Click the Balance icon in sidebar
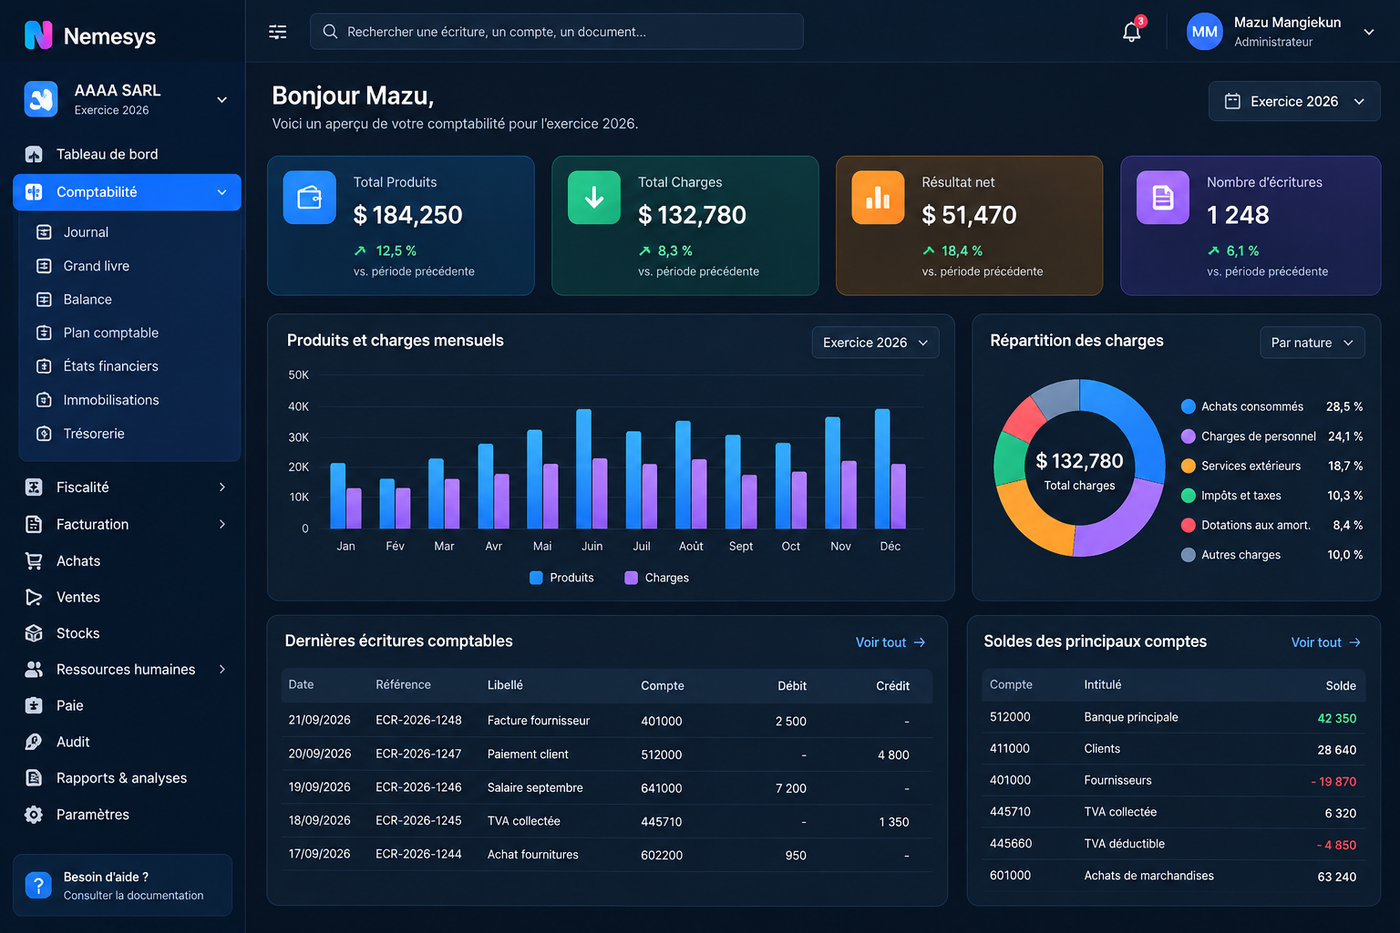 click(x=44, y=299)
